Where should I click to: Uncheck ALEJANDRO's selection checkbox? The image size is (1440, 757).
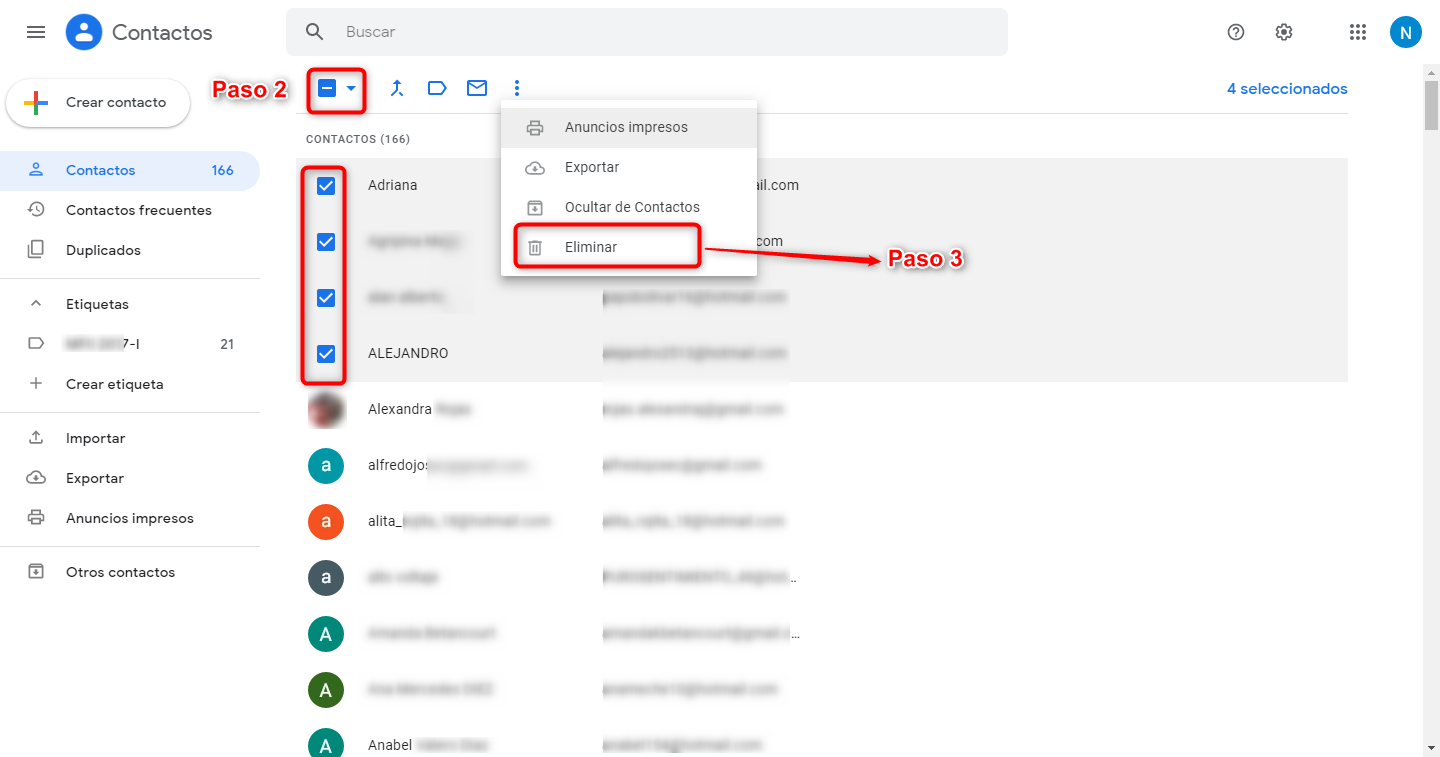click(x=325, y=352)
